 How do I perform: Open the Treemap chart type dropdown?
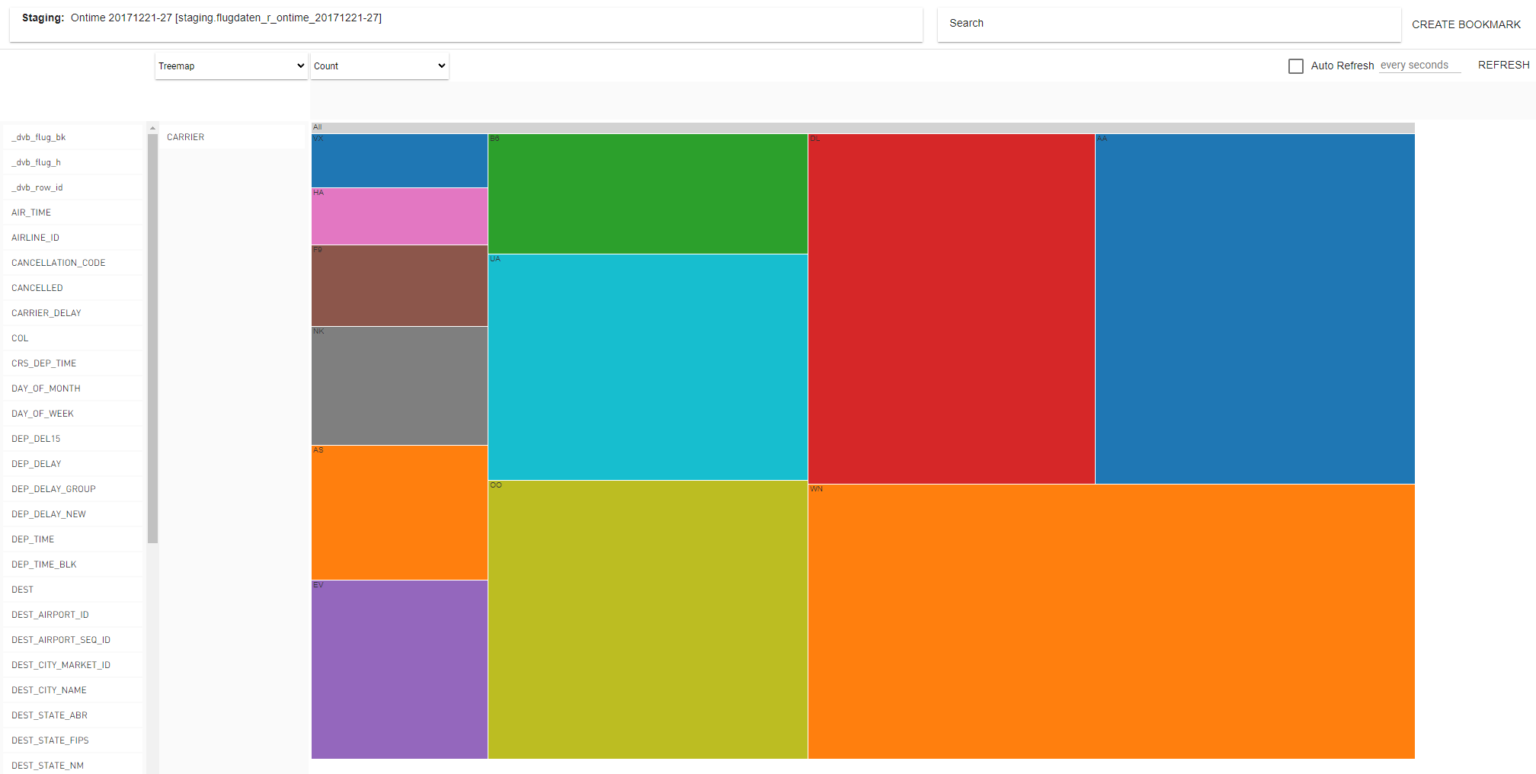coord(230,65)
